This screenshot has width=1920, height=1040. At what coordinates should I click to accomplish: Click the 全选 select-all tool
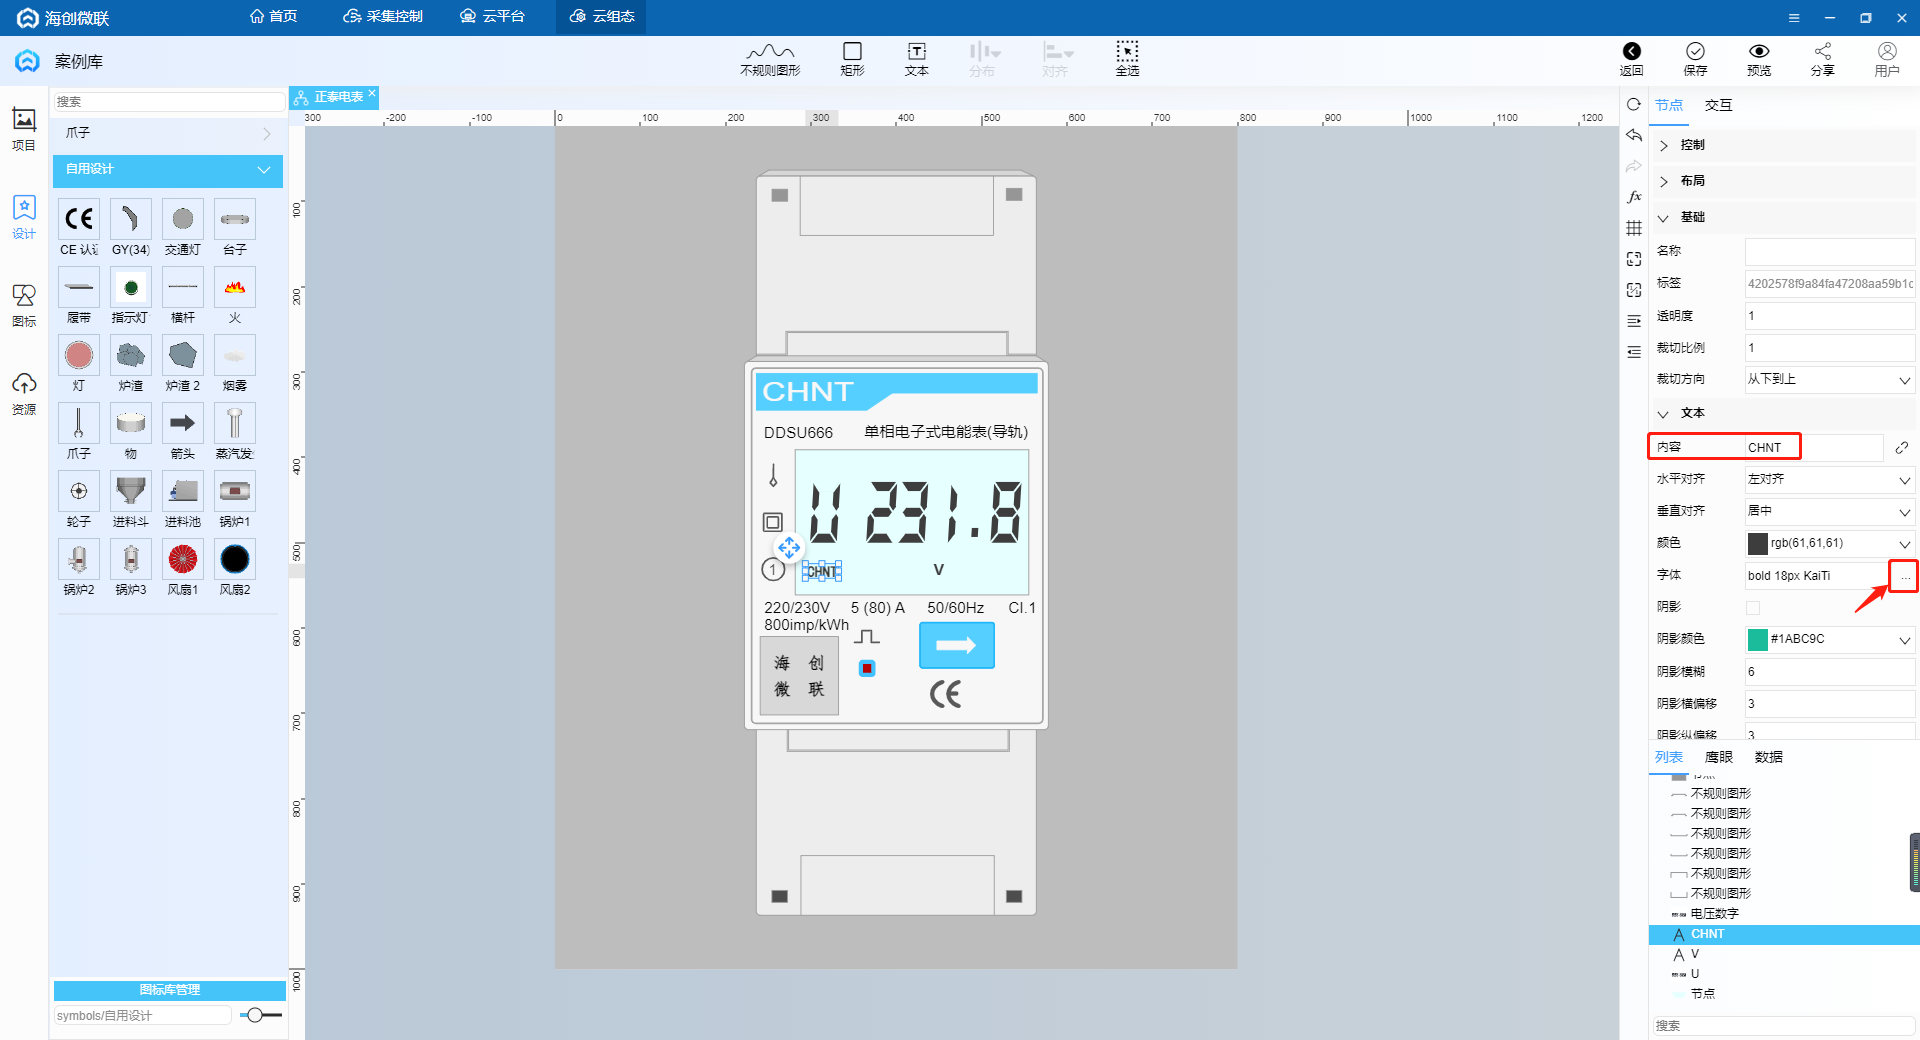(x=1127, y=59)
